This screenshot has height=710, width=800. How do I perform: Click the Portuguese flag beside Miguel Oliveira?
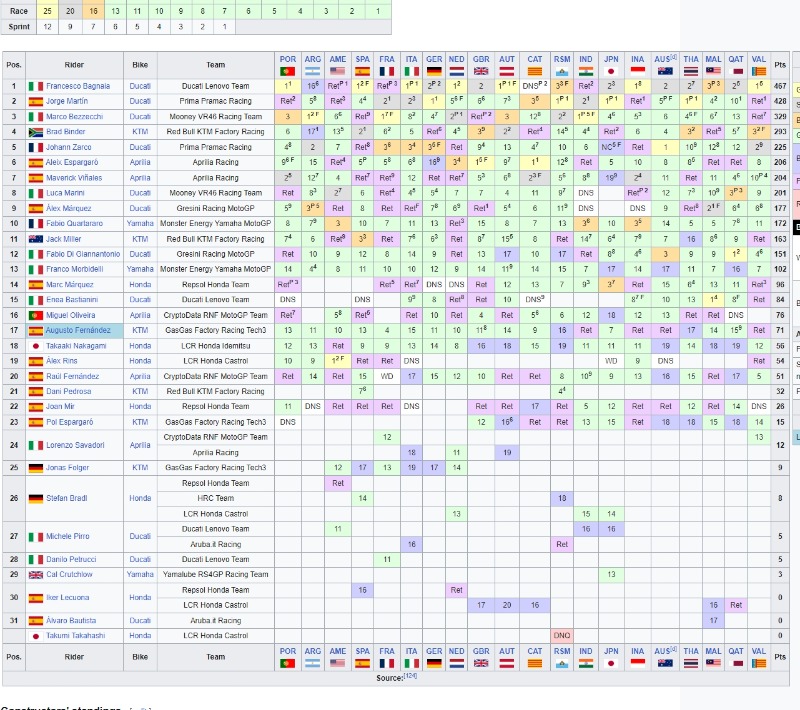tap(36, 315)
